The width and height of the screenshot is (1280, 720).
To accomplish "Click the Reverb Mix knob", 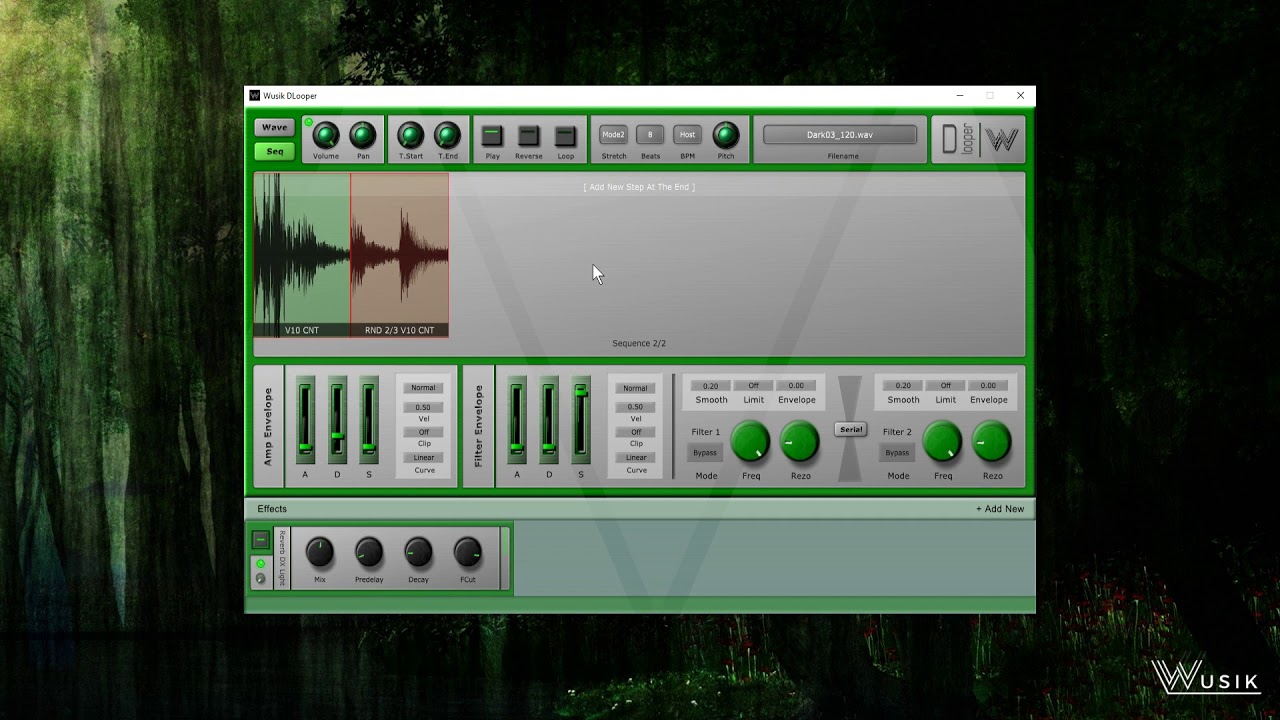I will 320,552.
